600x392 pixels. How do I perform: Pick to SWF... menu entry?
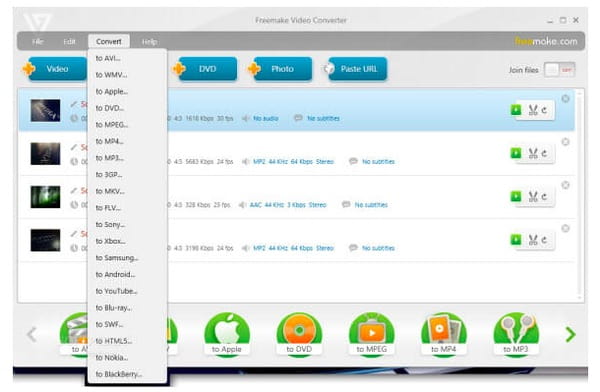tap(127, 324)
